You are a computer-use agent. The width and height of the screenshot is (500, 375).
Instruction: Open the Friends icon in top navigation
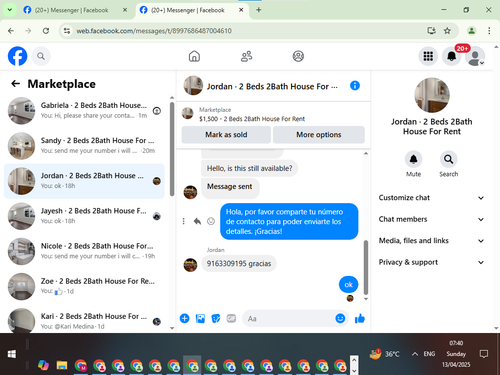(246, 56)
